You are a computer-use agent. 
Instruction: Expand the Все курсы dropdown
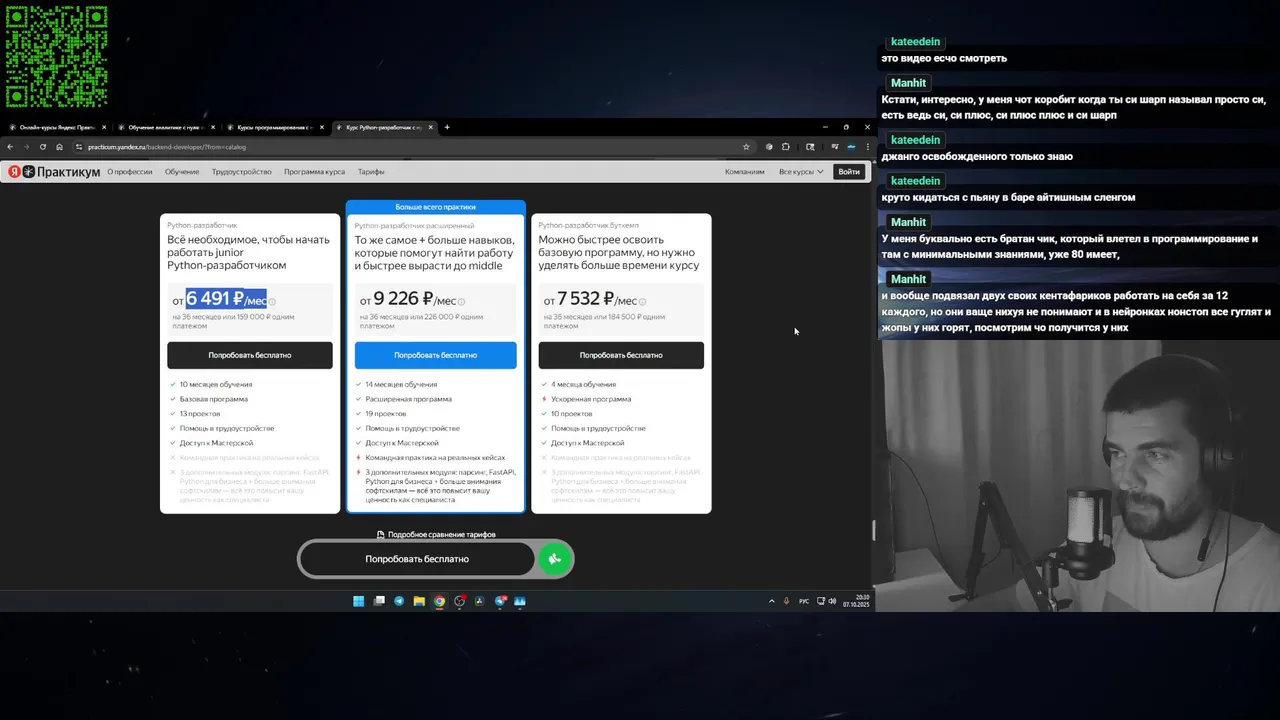[x=801, y=172]
